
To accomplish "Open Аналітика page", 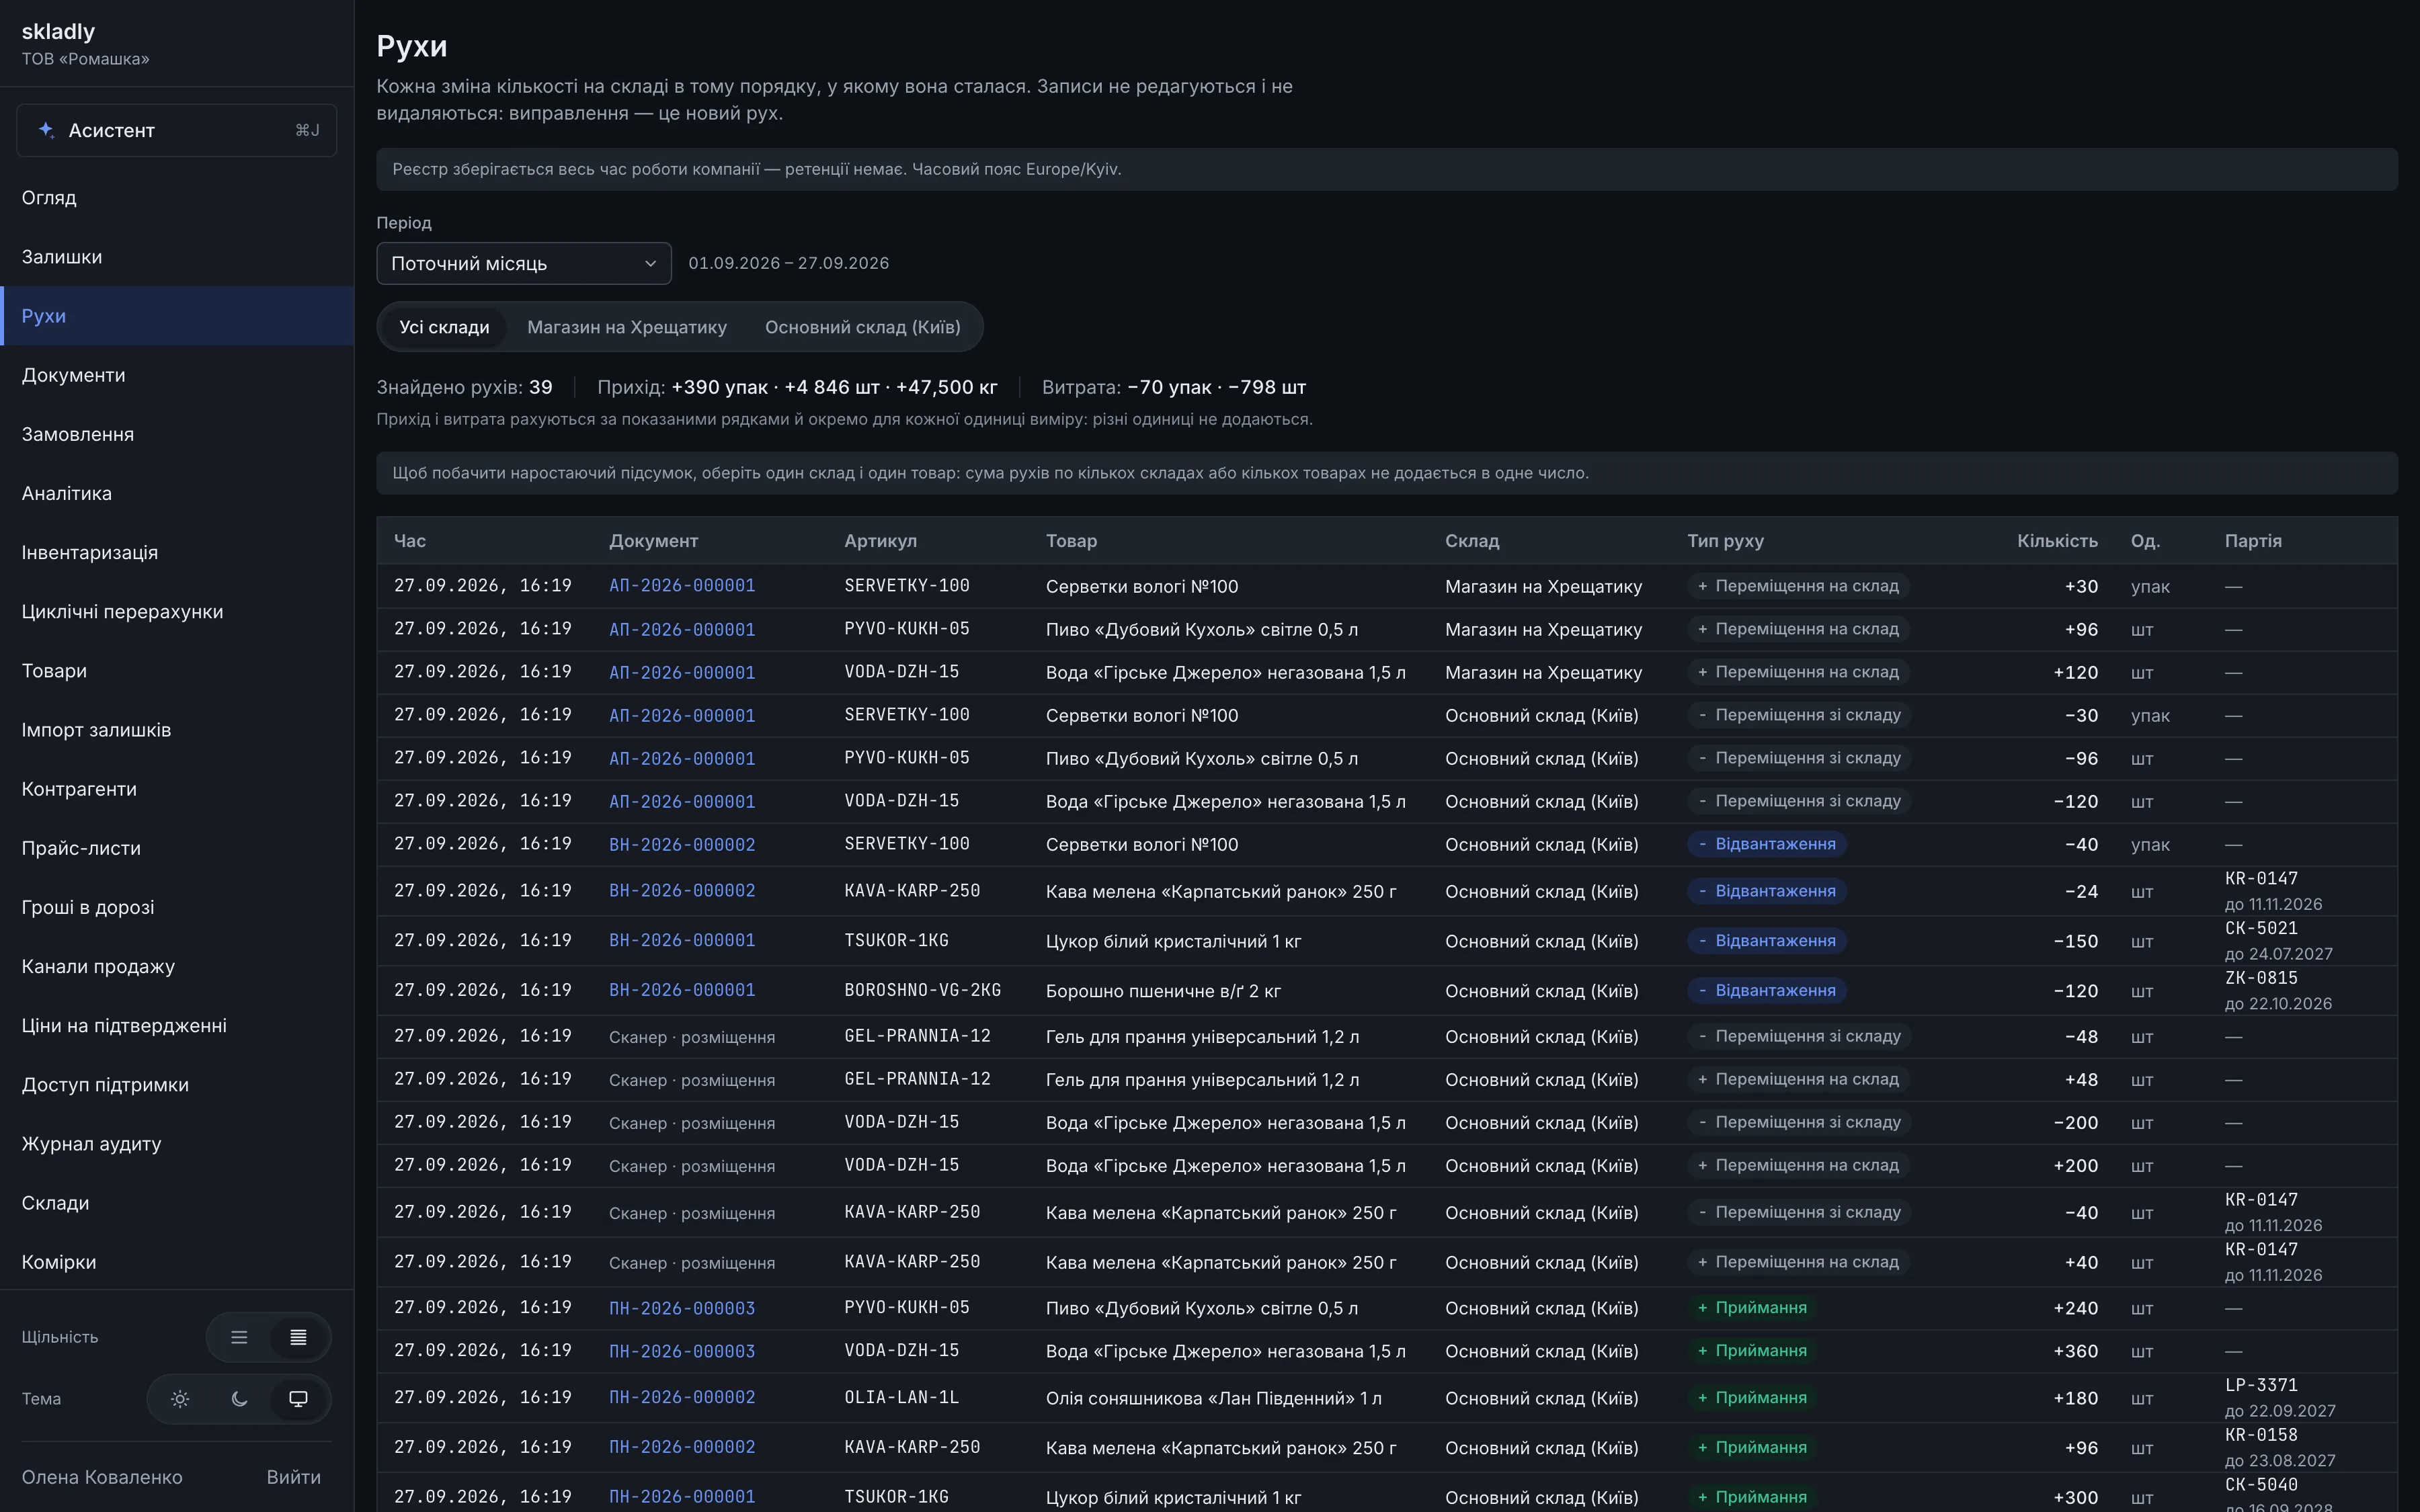I will [x=177, y=493].
